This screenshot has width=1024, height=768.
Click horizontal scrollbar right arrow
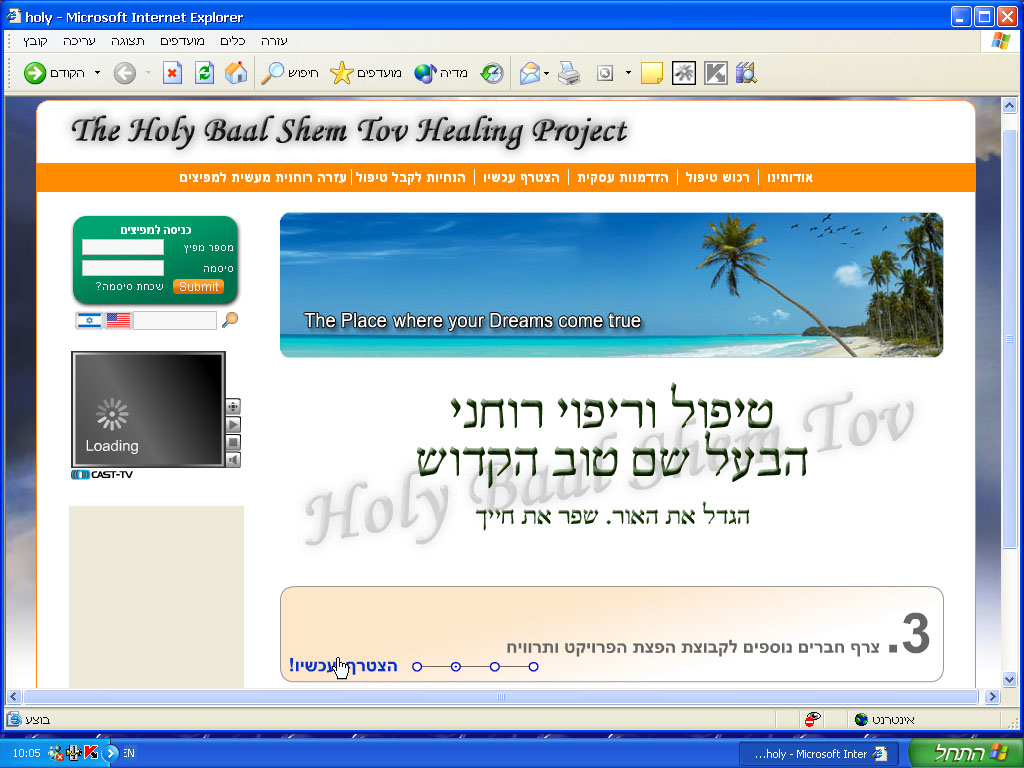tap(993, 697)
